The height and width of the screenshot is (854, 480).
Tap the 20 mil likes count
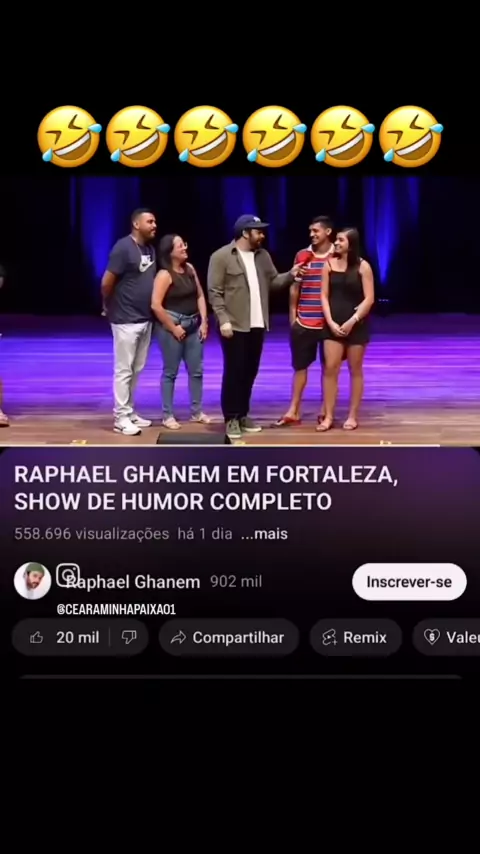[x=78, y=637]
